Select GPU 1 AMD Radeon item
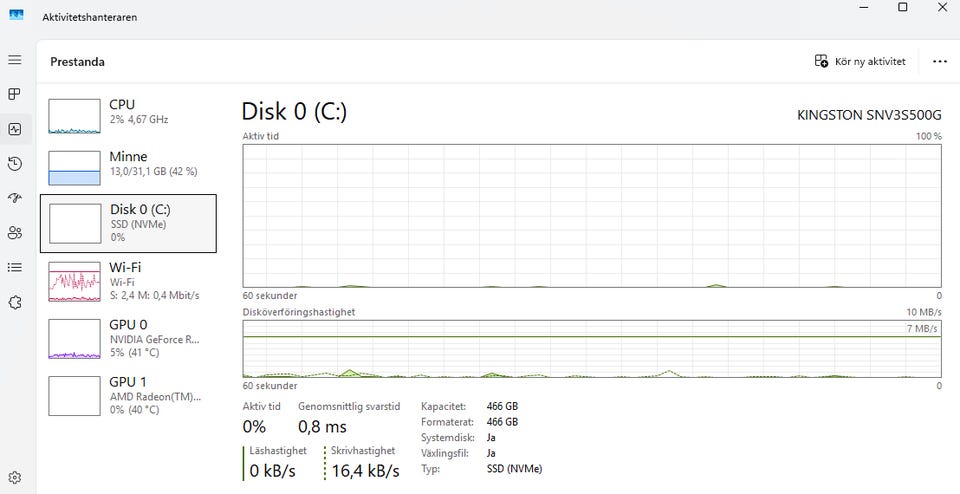This screenshot has height=494, width=960. pos(128,396)
